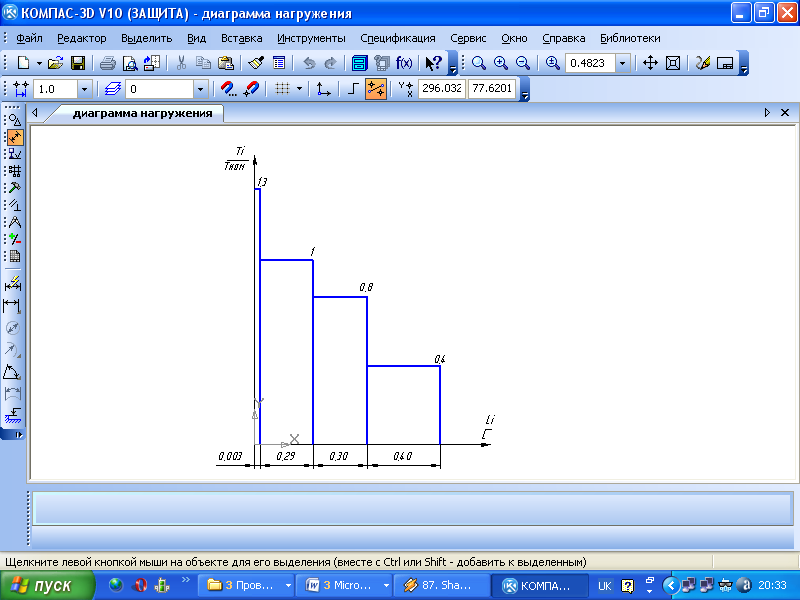This screenshot has height=600, width=800.
Task: Toggle the Orthogonal drawing mode icon
Action: pos(353,89)
